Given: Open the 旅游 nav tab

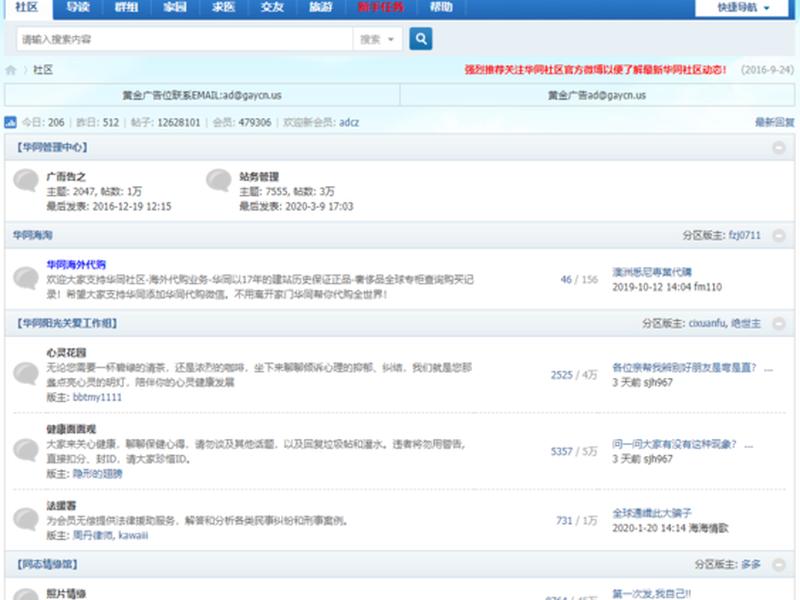Looking at the screenshot, I should tap(320, 7).
